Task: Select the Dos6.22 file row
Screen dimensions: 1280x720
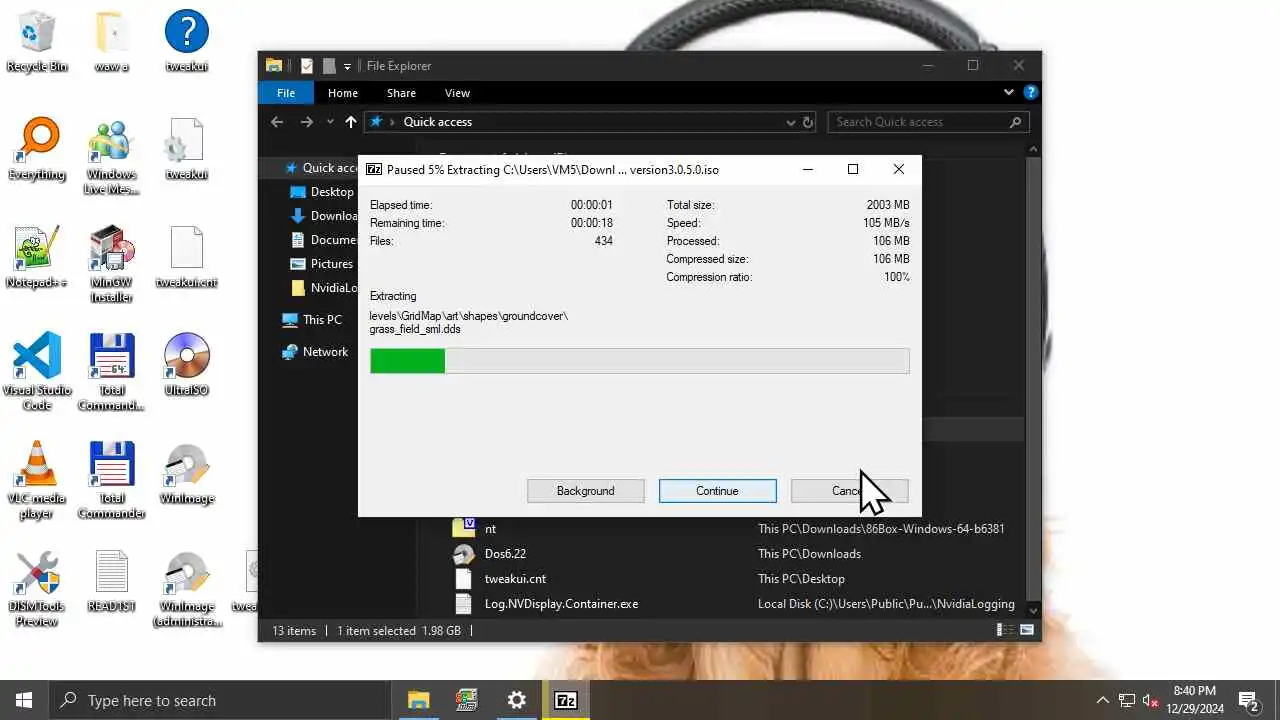Action: (735, 553)
